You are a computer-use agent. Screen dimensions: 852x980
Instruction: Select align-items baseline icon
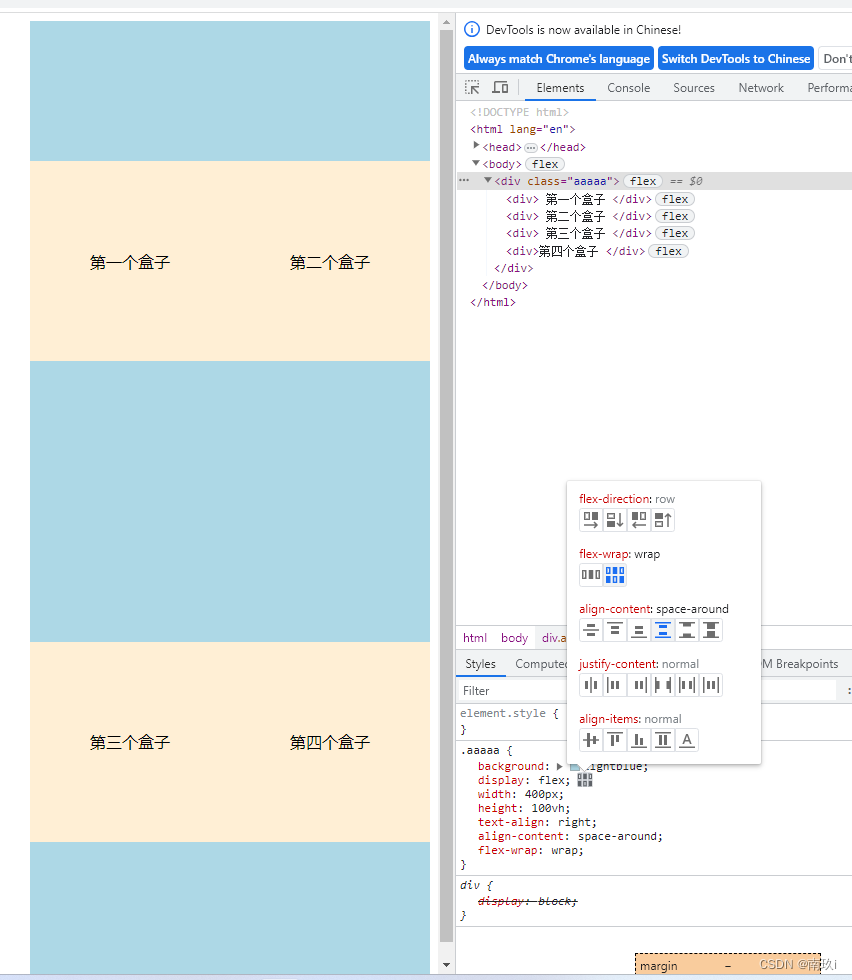tap(687, 740)
